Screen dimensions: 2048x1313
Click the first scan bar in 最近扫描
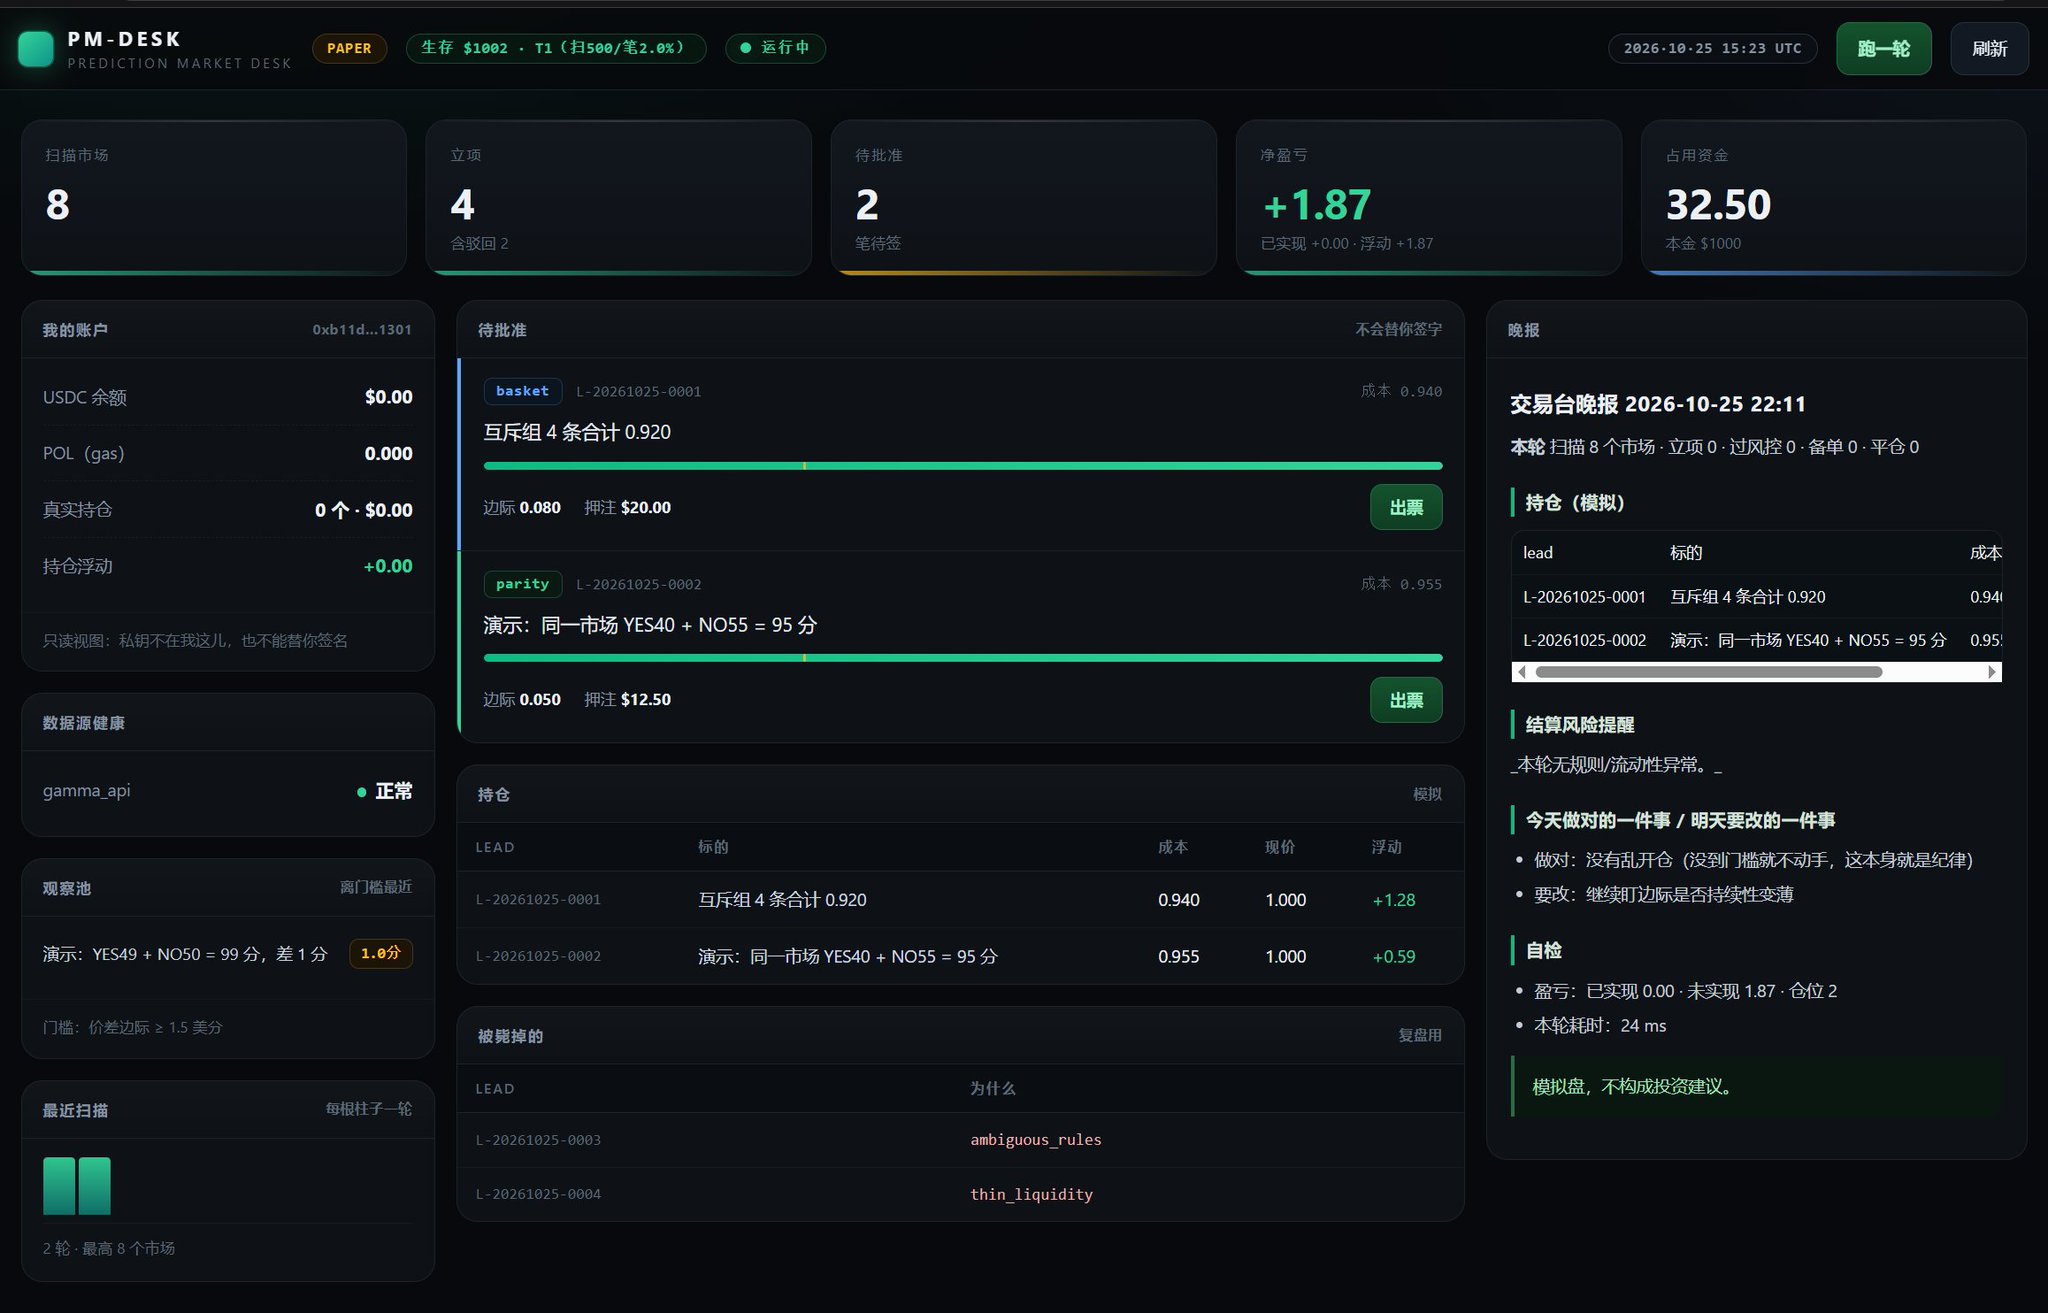tap(59, 1186)
